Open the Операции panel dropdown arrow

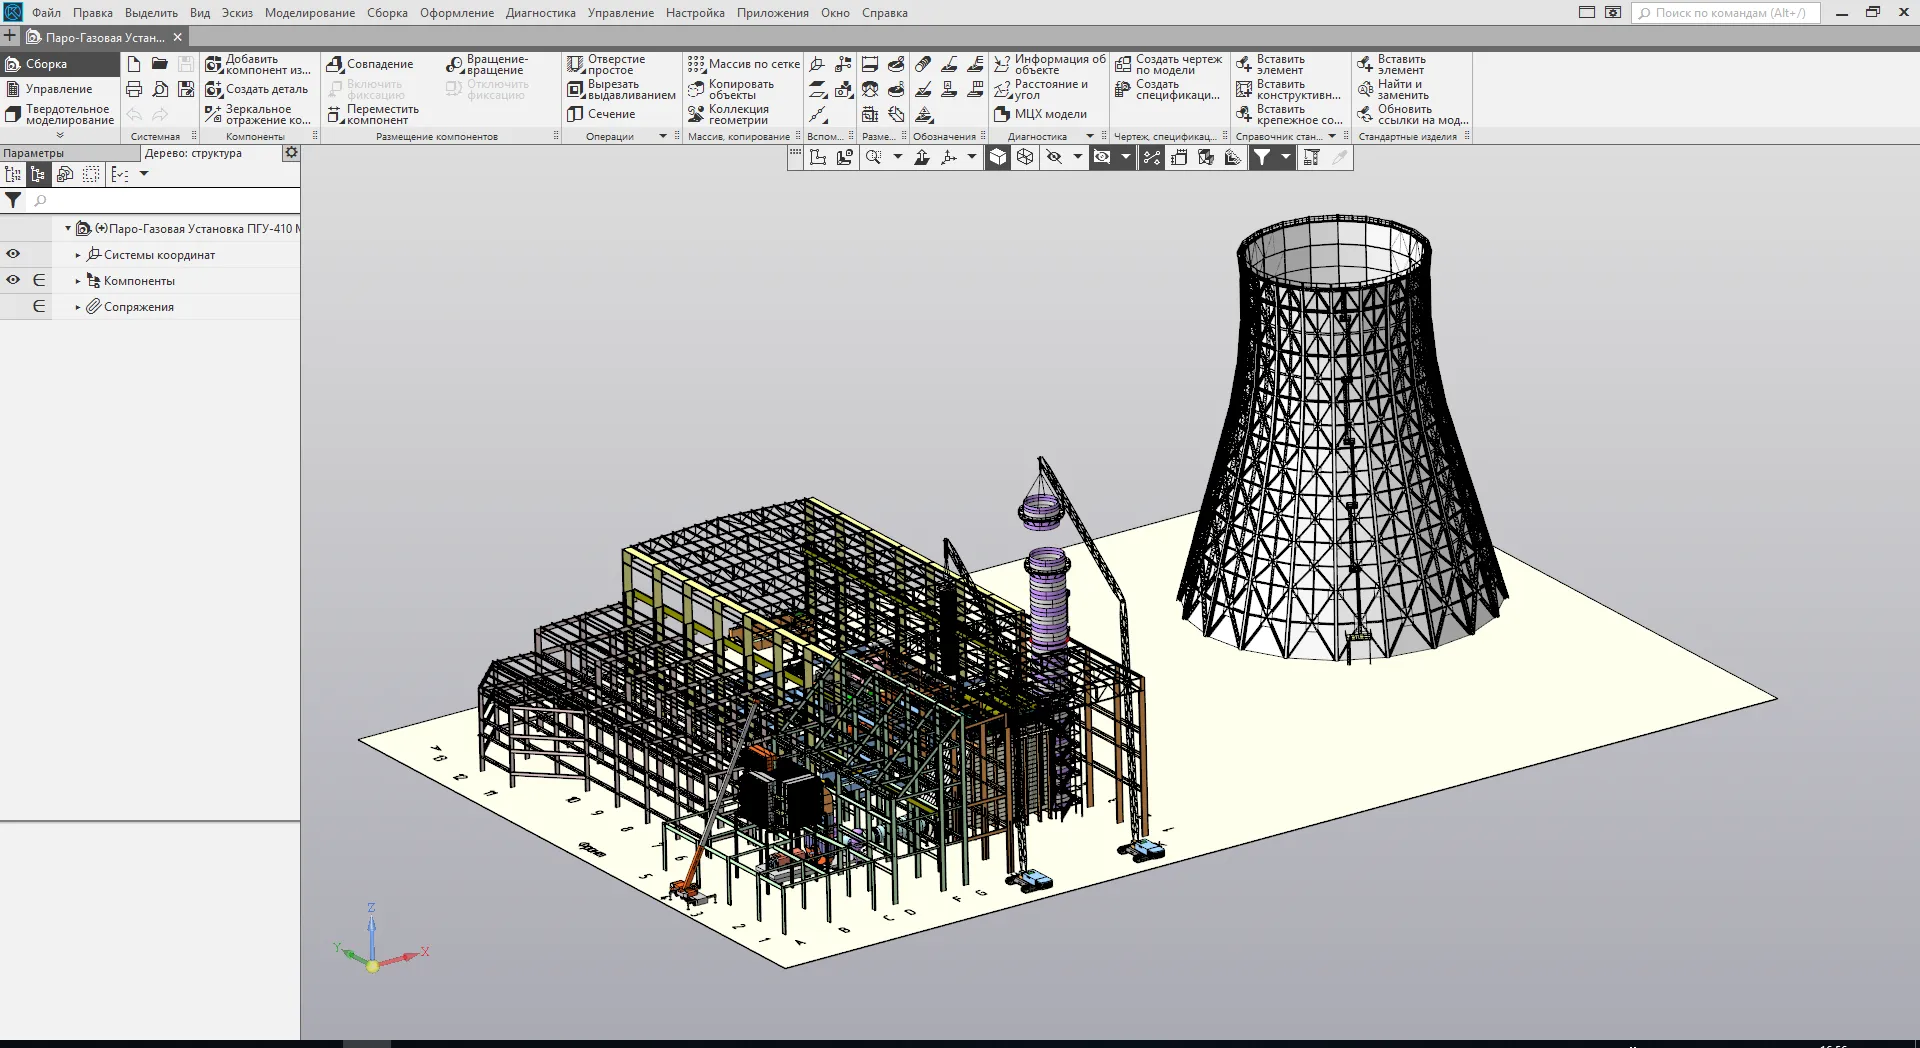pyautogui.click(x=662, y=136)
